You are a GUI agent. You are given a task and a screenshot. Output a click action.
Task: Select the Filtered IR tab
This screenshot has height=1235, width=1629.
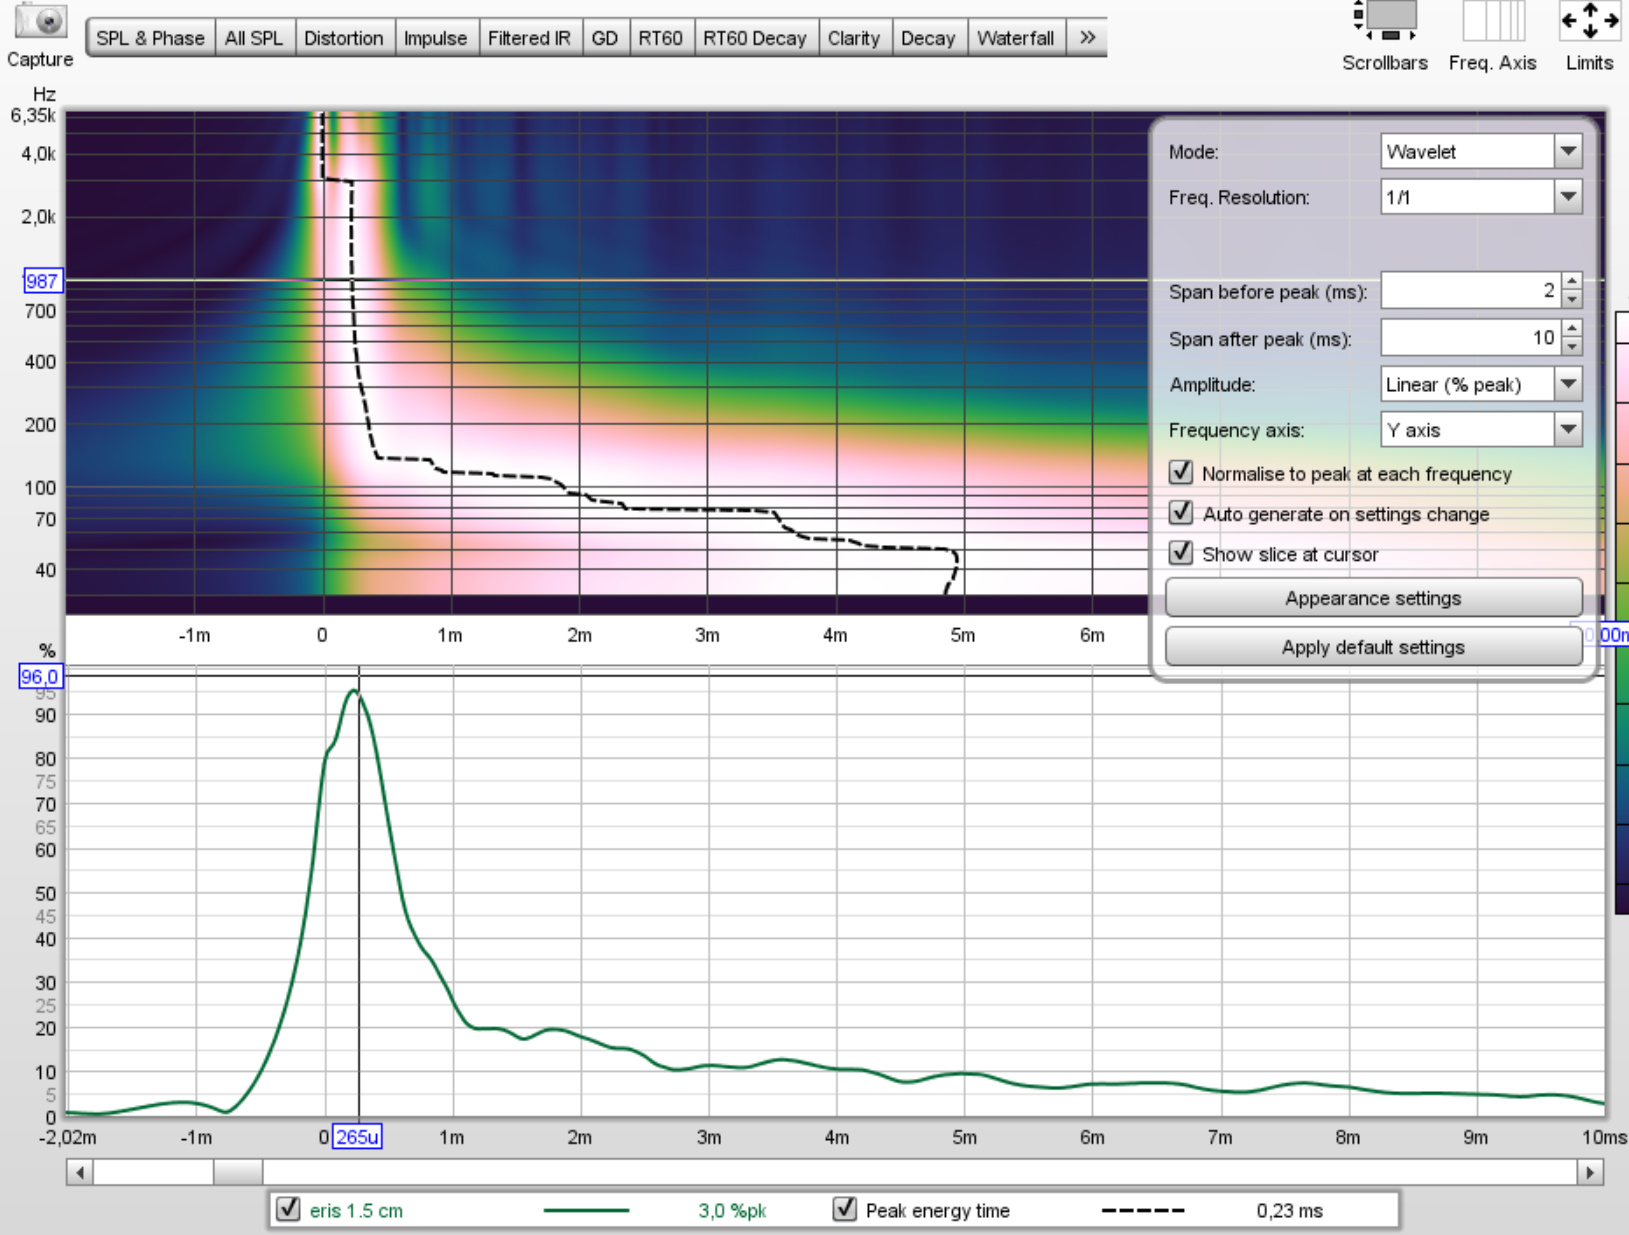tap(529, 38)
